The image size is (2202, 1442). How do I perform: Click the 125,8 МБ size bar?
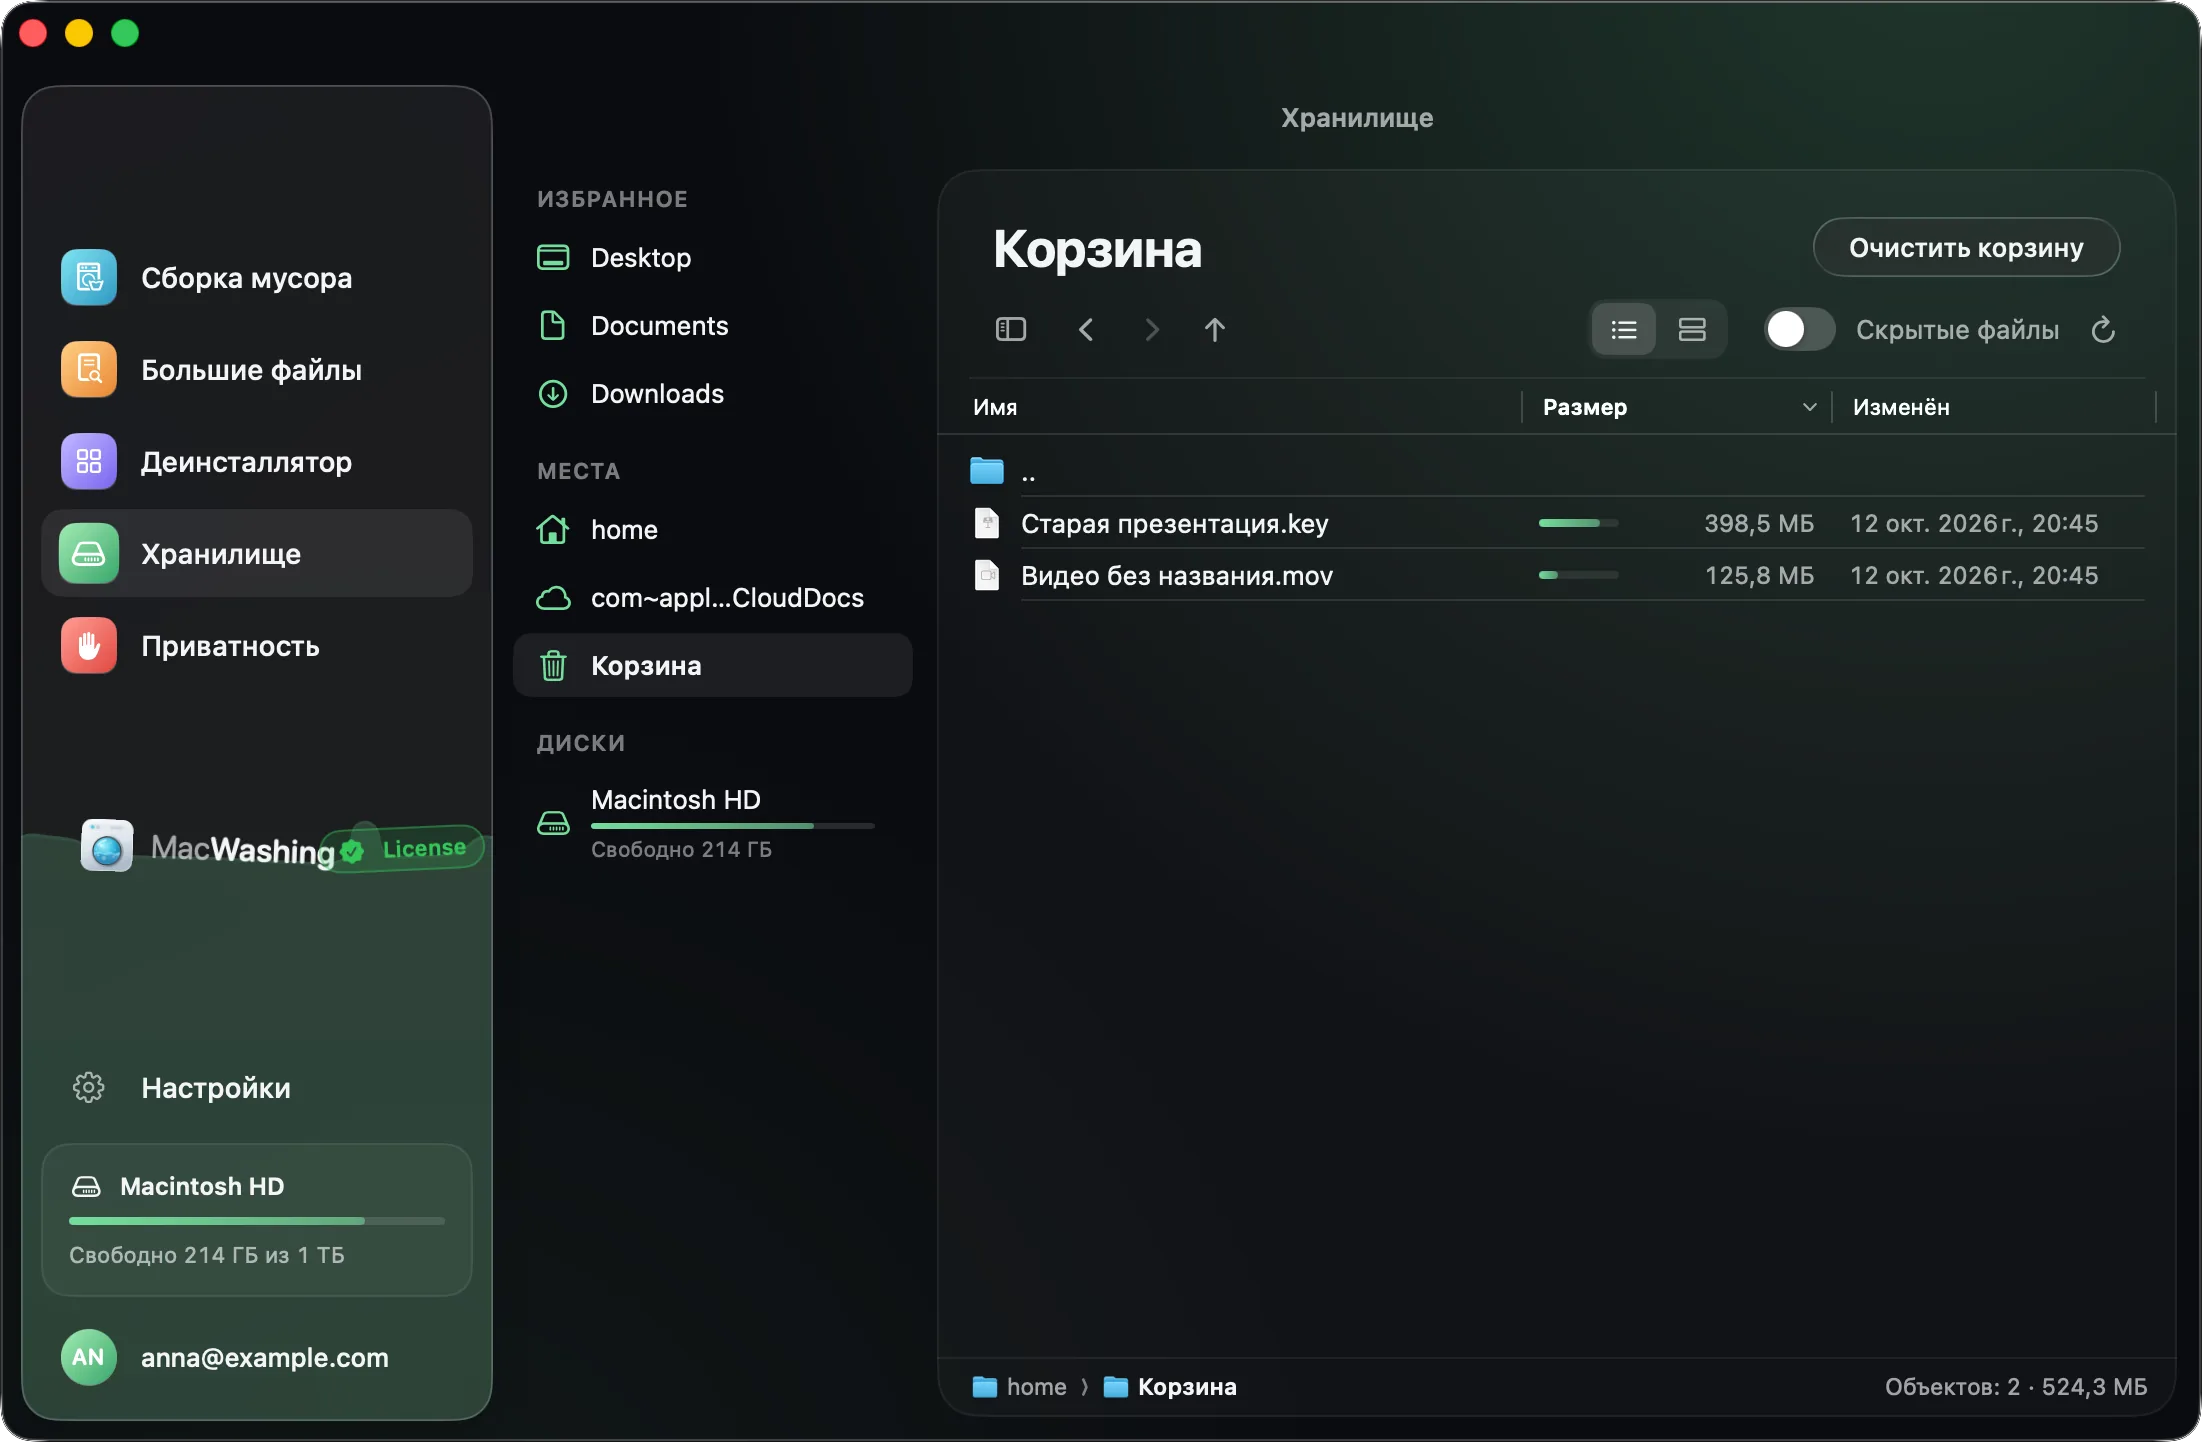point(1578,575)
